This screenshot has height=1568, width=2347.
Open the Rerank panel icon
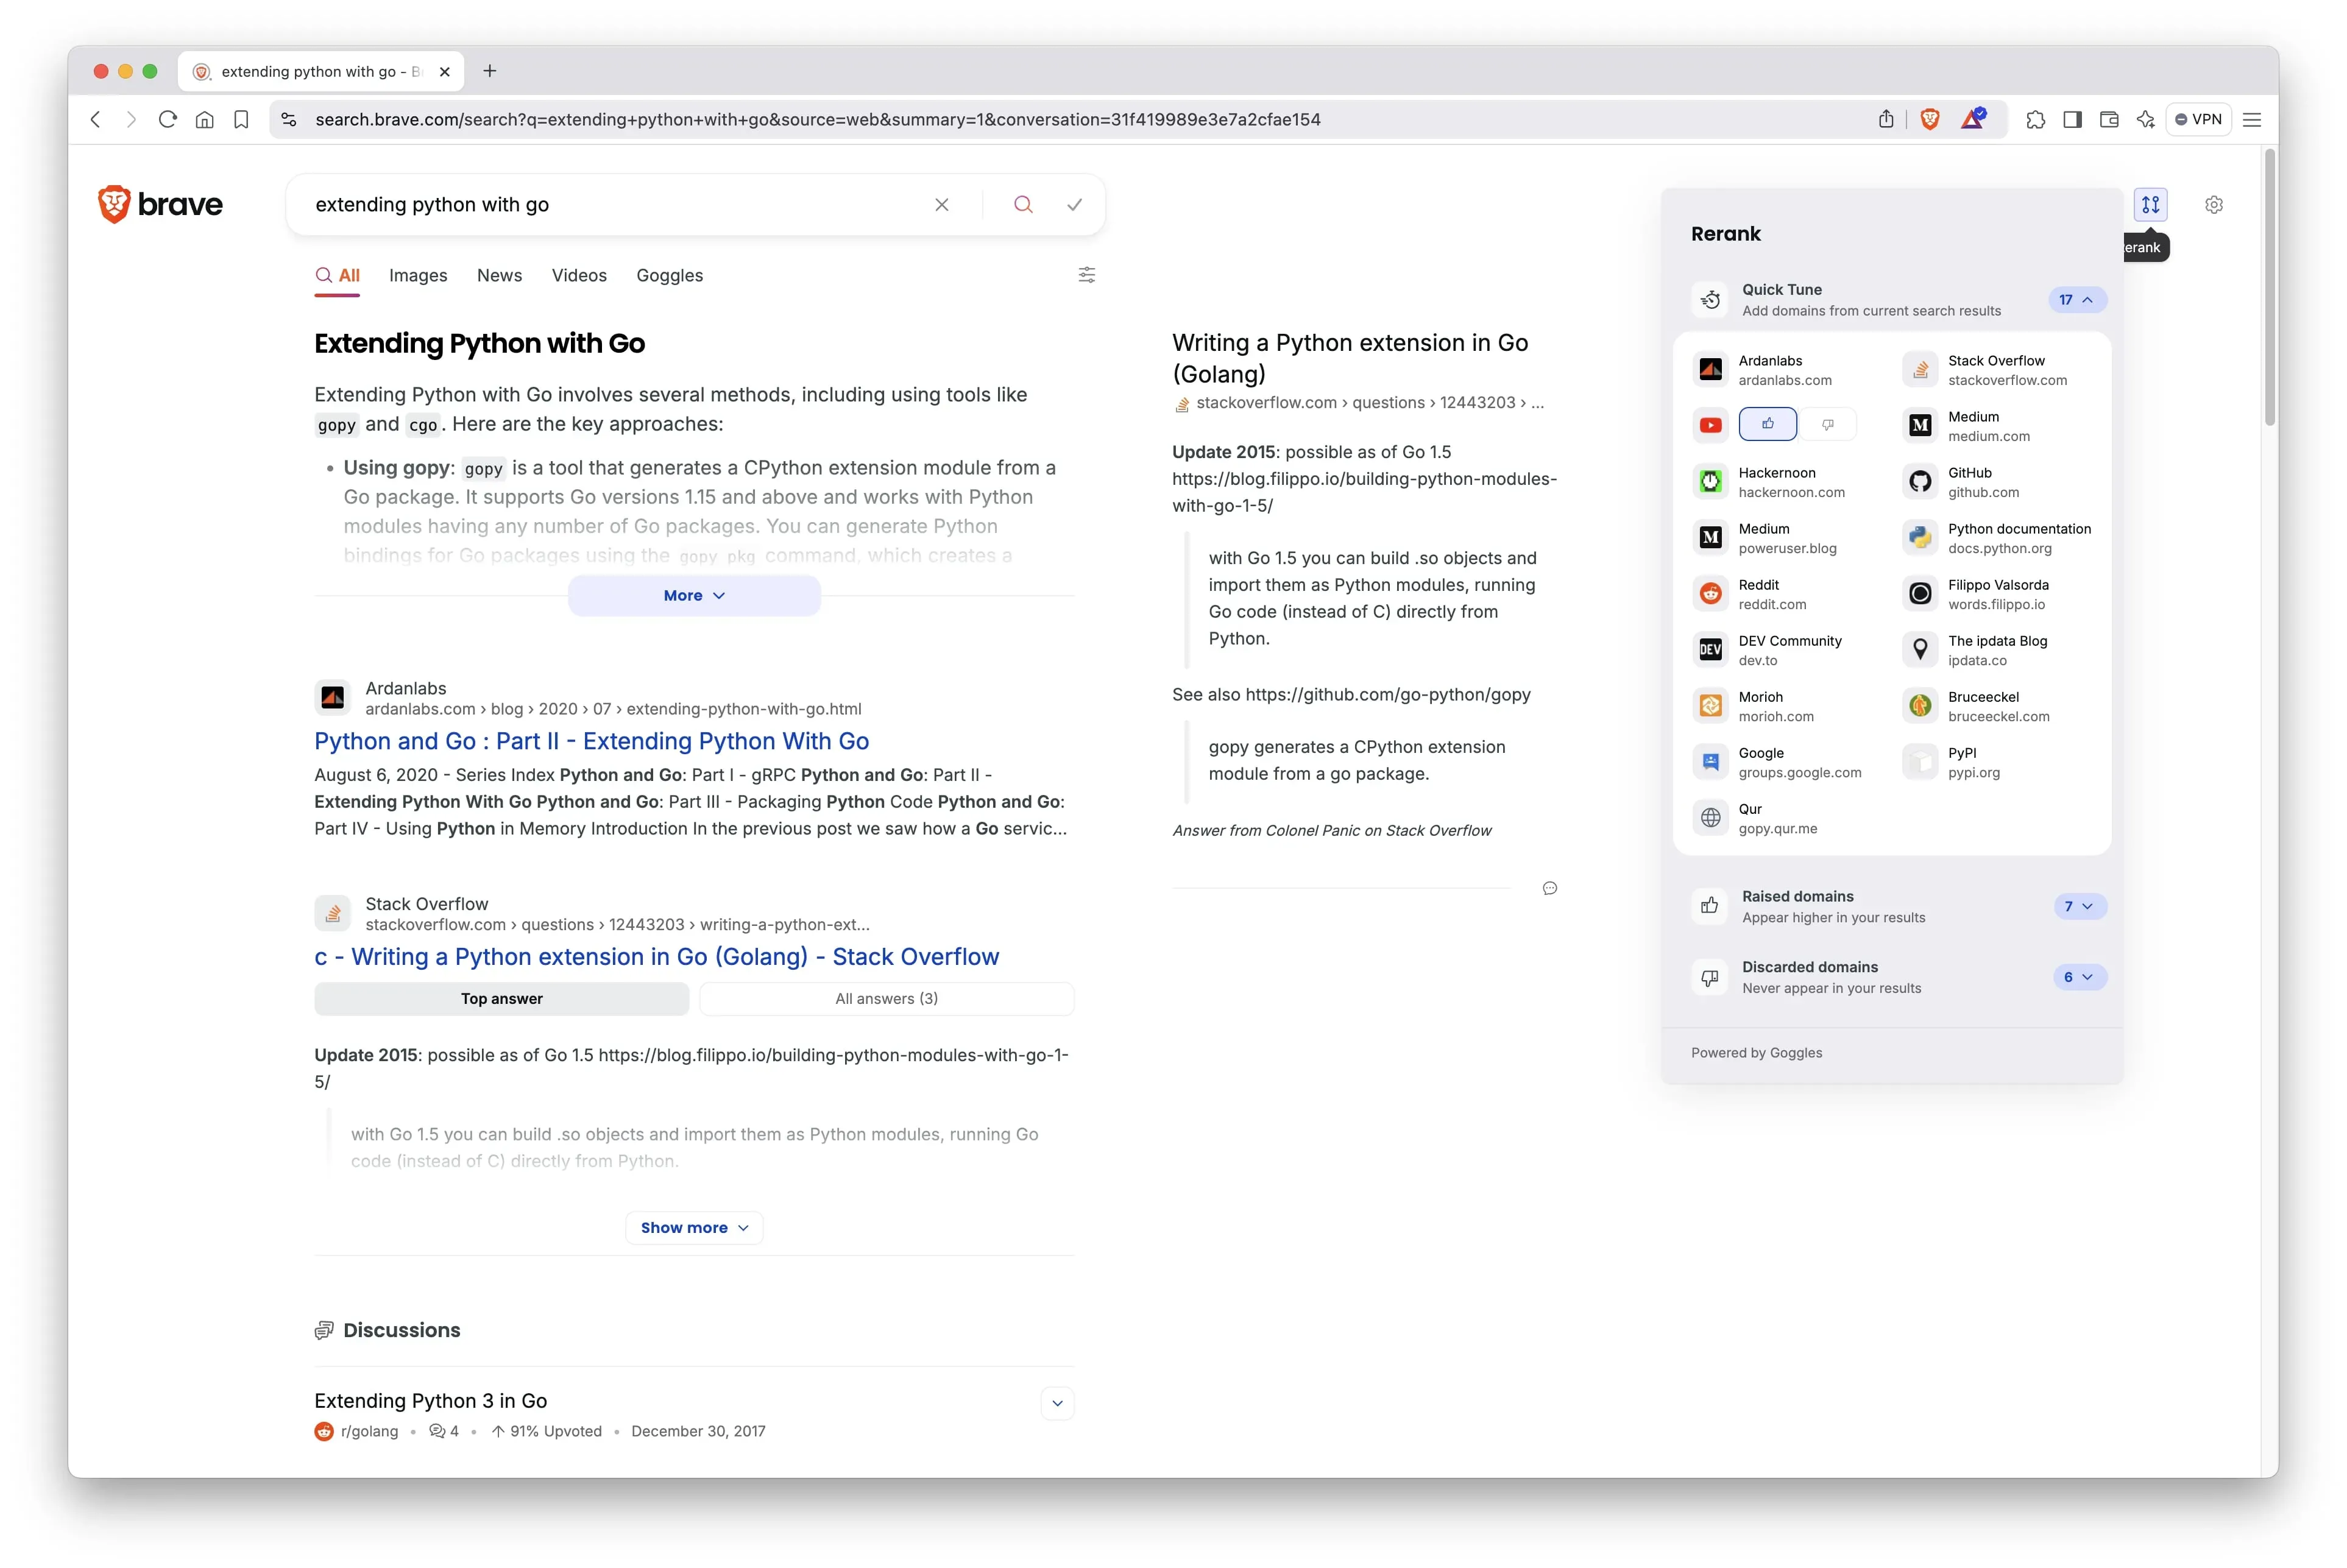click(x=2151, y=204)
